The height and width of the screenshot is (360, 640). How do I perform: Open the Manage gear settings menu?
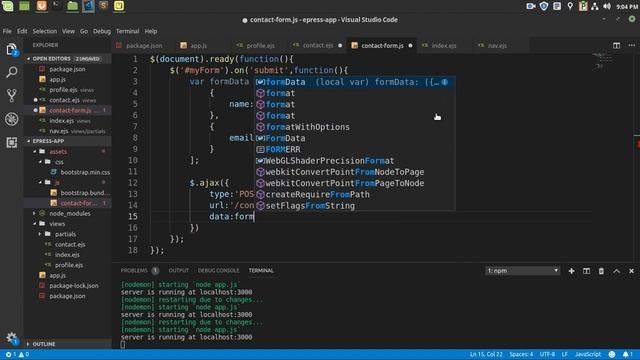click(x=11, y=338)
